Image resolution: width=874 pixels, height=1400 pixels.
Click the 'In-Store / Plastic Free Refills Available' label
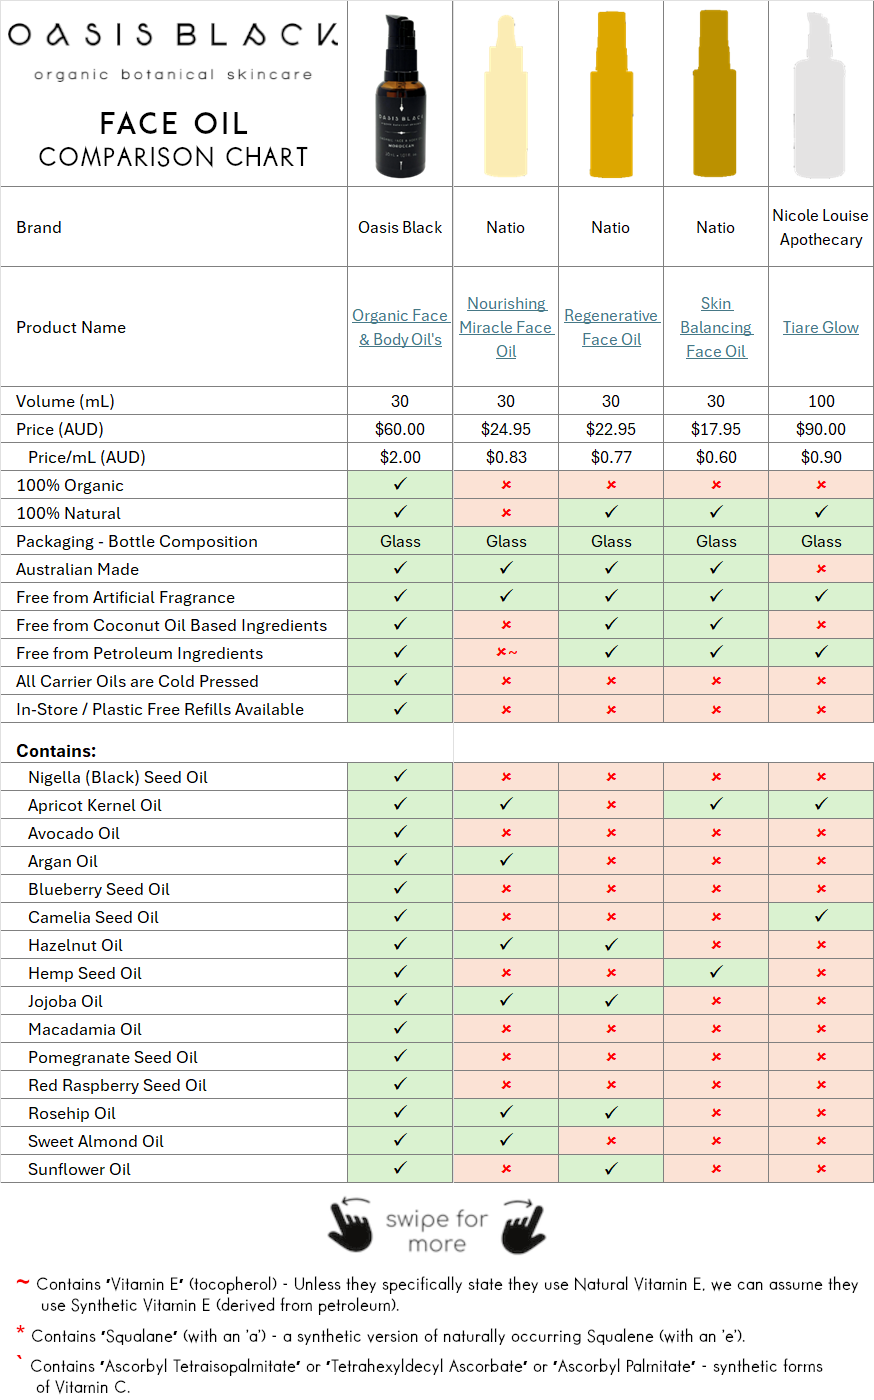160,709
